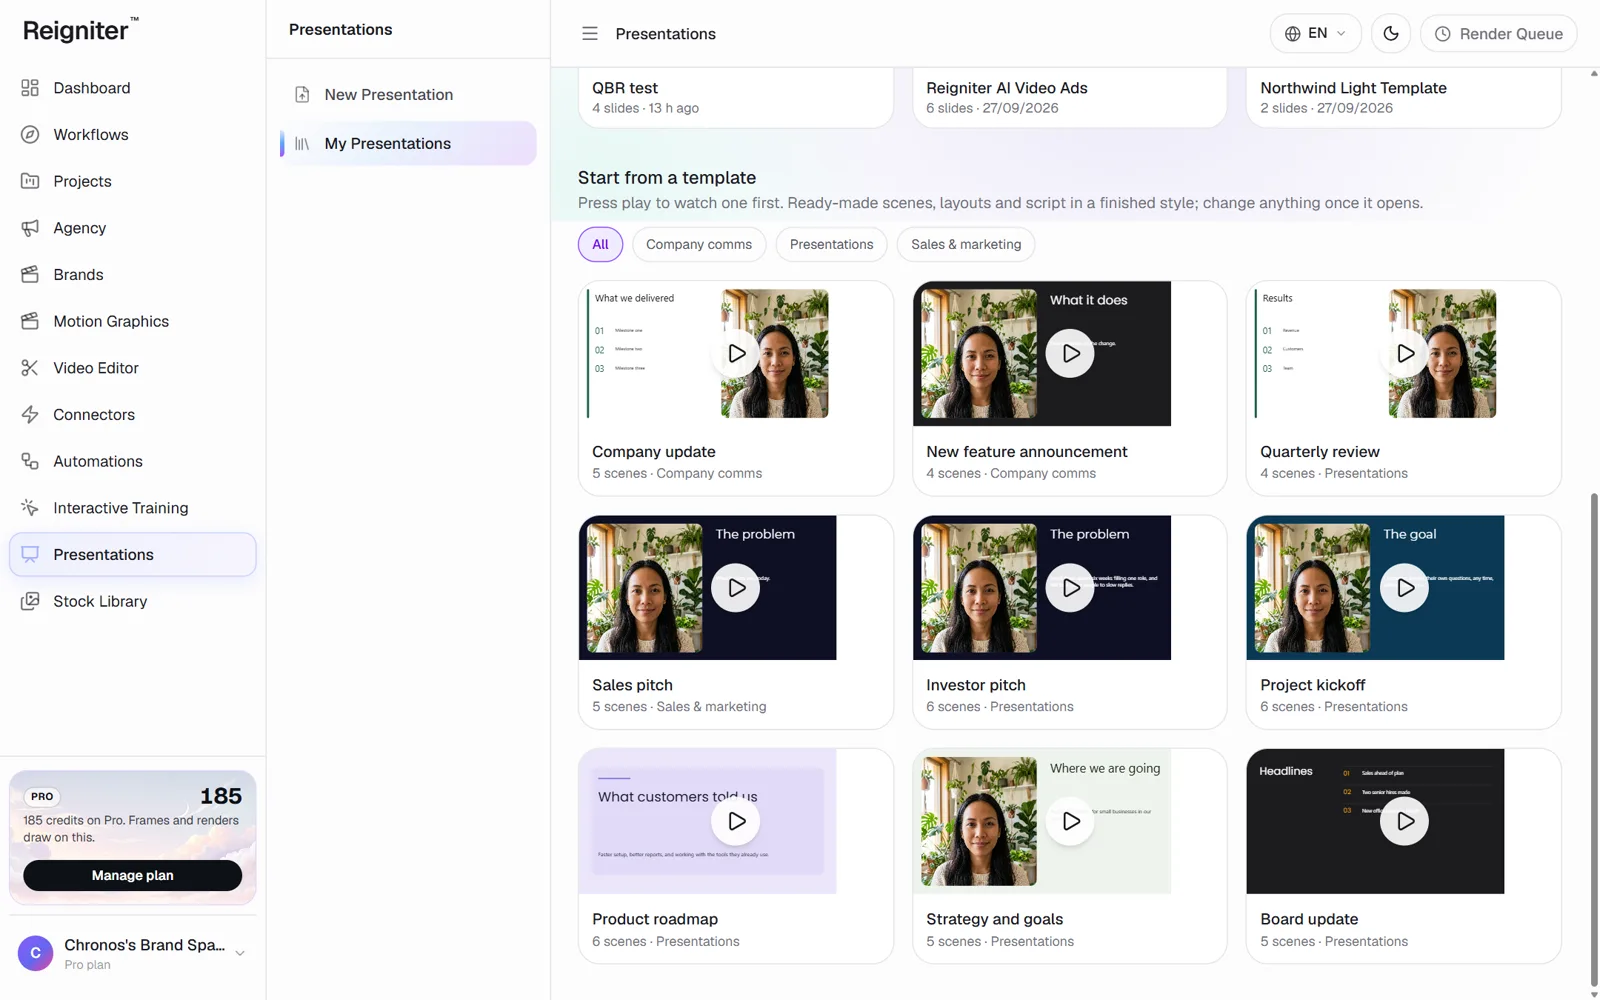This screenshot has width=1600, height=1000.
Task: Open the Render Queue
Action: click(x=1498, y=34)
